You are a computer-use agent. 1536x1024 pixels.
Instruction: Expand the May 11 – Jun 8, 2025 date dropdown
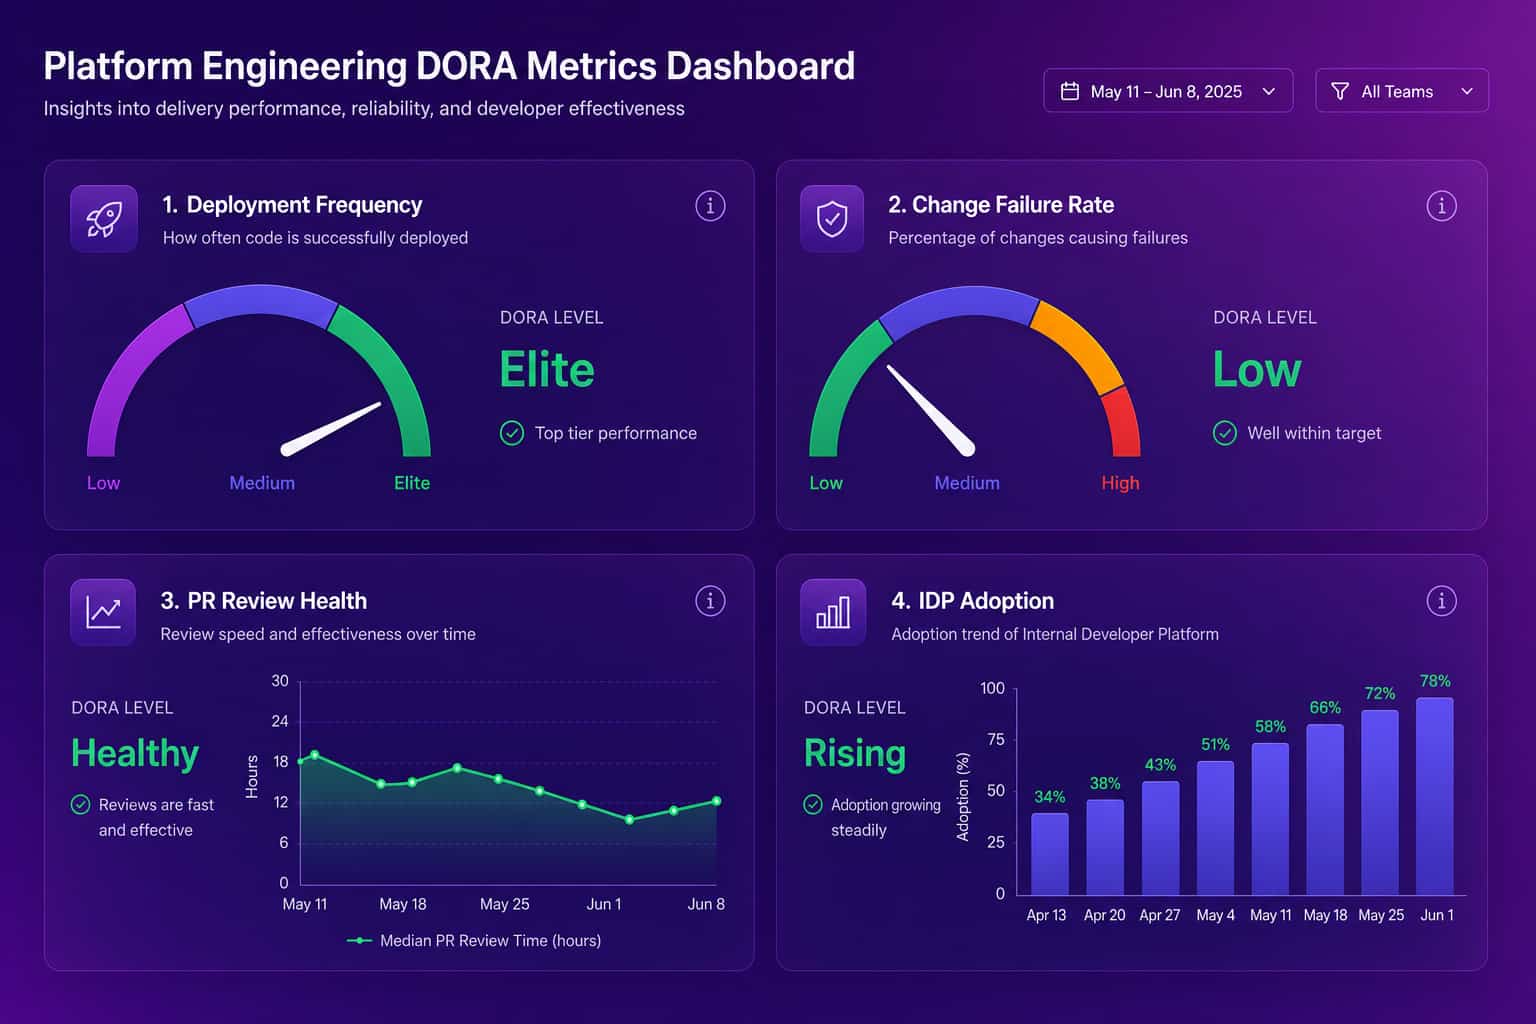click(1168, 91)
